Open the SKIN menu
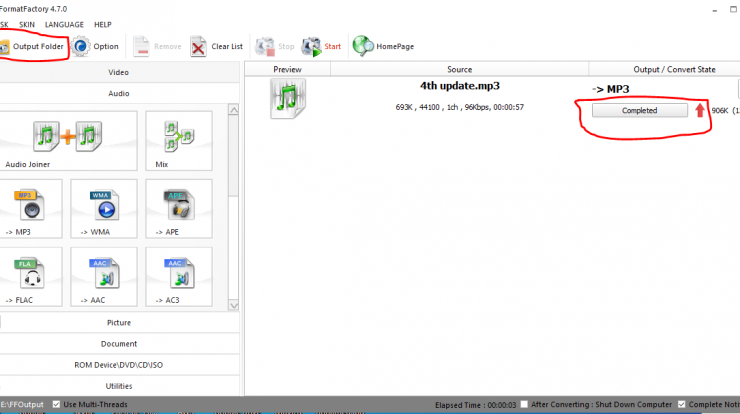Viewport: 740px width, 414px height. point(27,25)
